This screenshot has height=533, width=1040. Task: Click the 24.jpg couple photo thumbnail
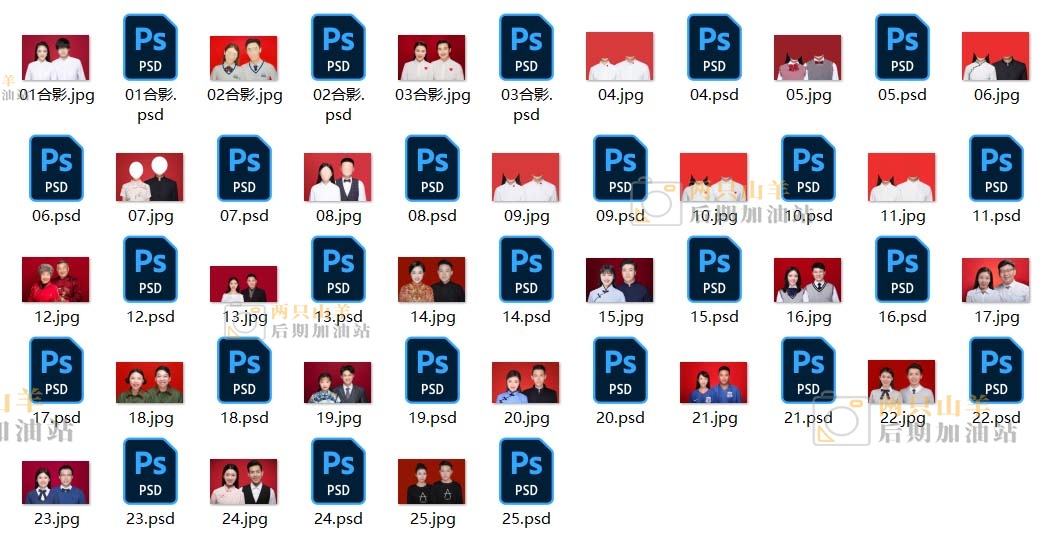244,482
